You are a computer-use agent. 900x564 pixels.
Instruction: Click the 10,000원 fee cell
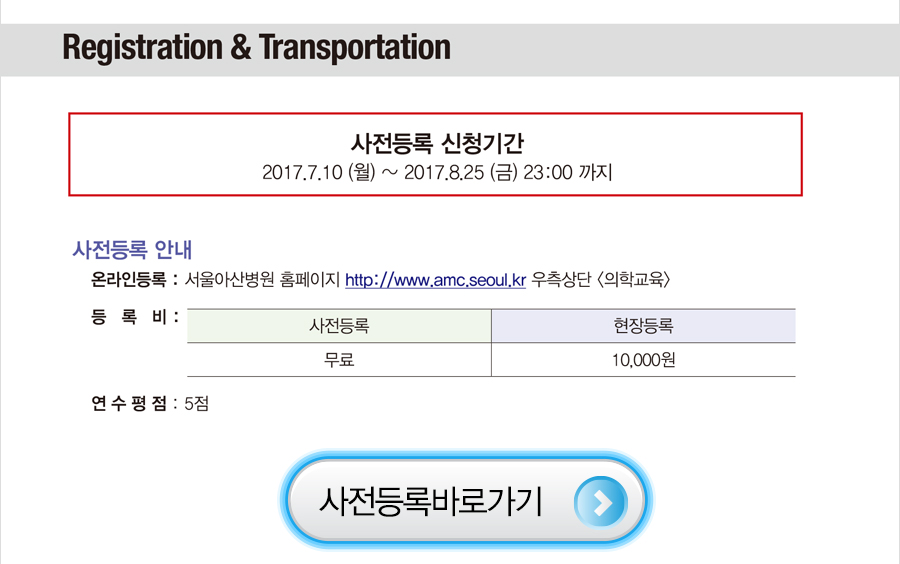pos(643,360)
